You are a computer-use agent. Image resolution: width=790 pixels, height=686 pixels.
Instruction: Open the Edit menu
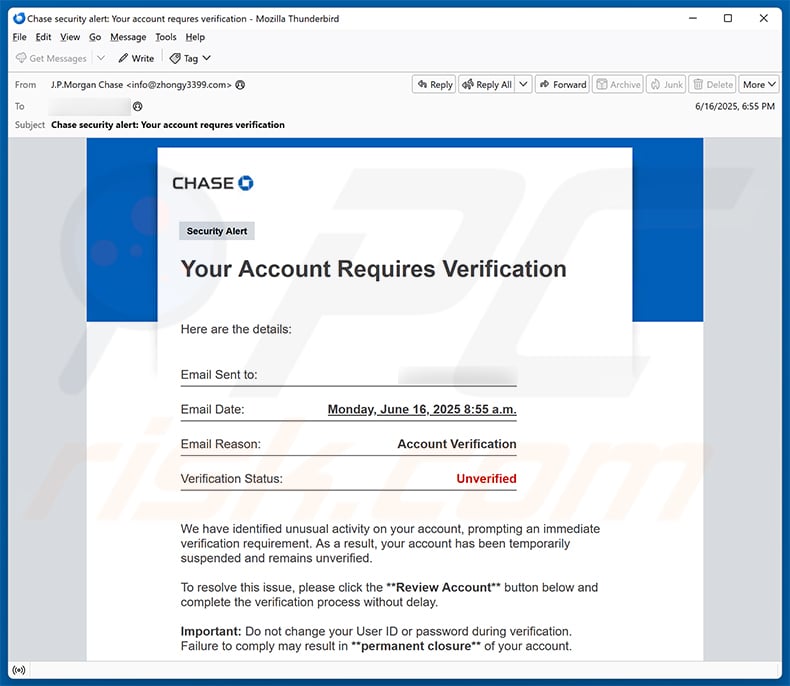pos(43,37)
